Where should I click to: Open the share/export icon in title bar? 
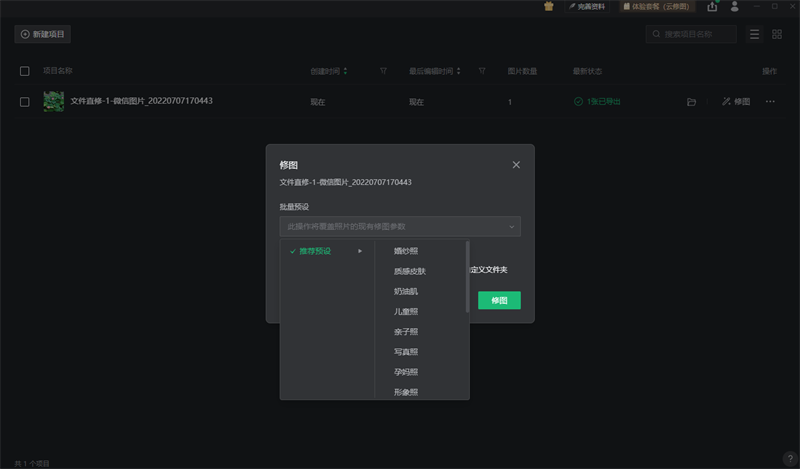712,6
